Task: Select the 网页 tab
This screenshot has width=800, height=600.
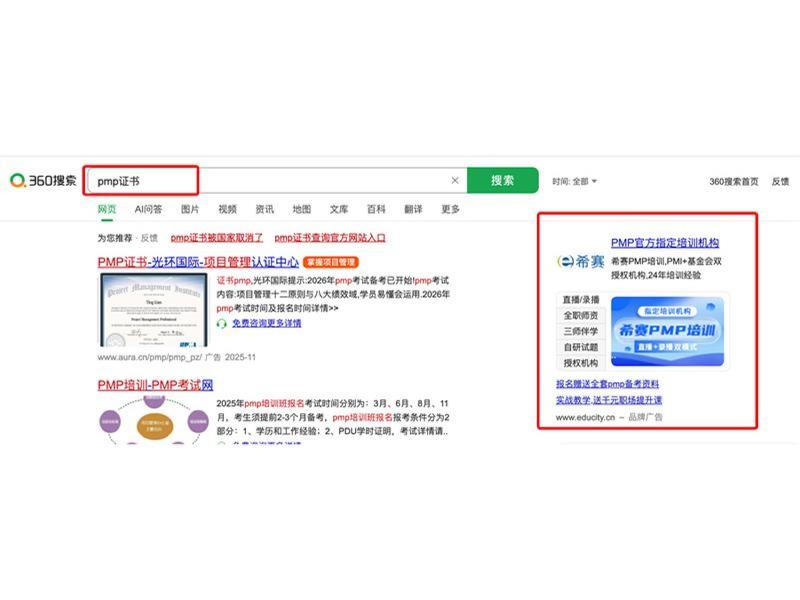Action: [x=107, y=209]
